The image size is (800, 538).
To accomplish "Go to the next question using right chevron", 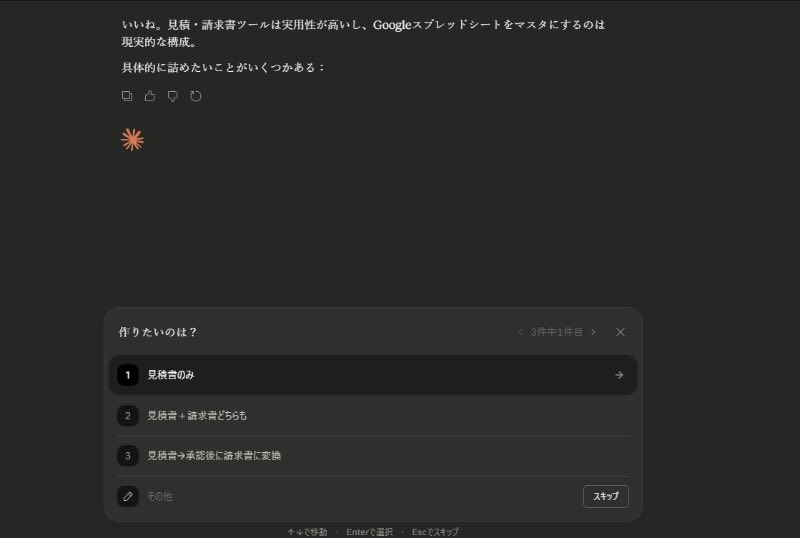I will click(593, 332).
